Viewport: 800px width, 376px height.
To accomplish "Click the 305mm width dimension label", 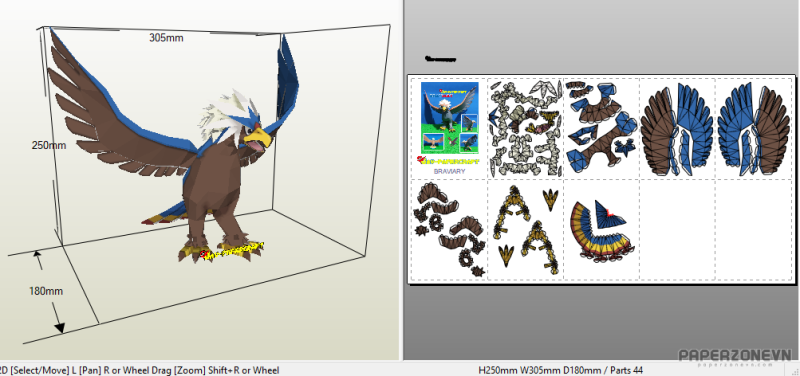I will coord(166,38).
